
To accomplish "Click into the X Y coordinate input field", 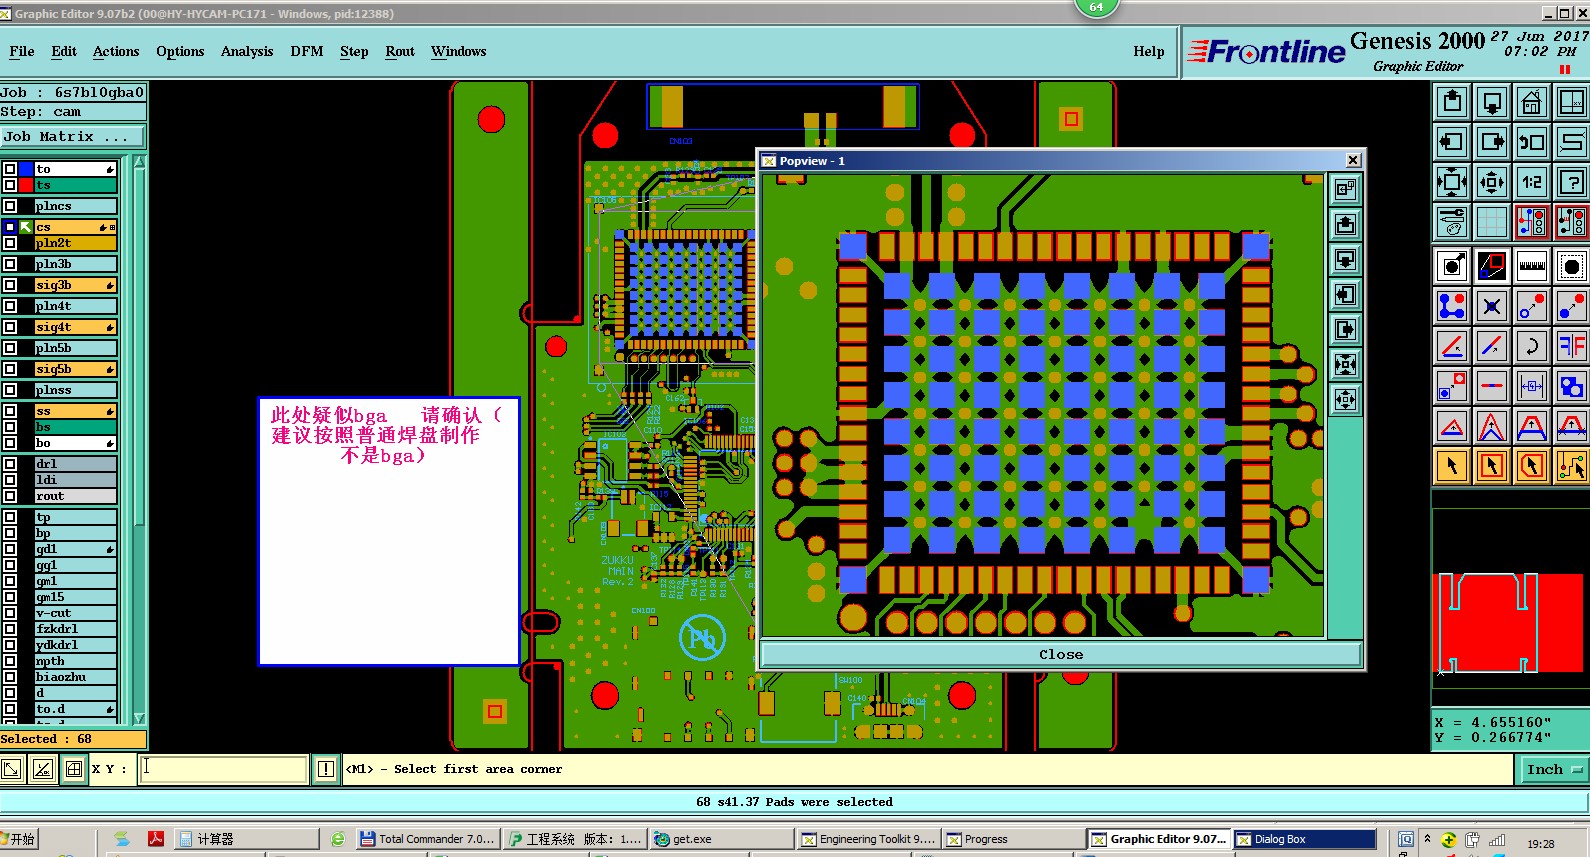I will pos(222,769).
